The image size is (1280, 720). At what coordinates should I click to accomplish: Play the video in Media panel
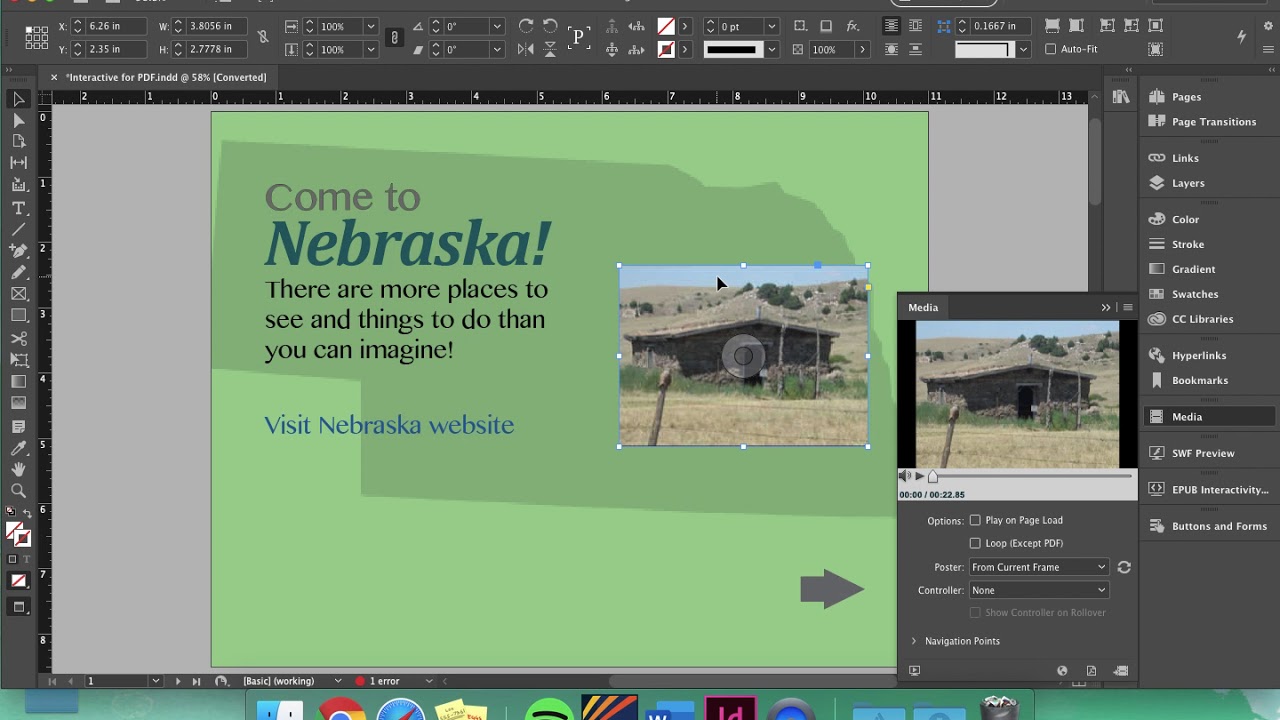[x=920, y=476]
